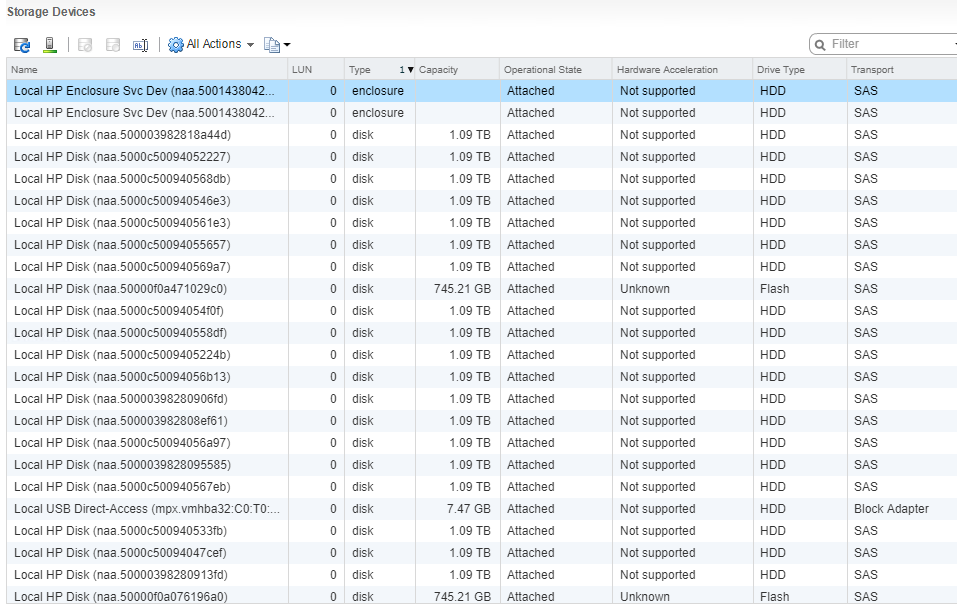Select disk naa.5000c500940569a7
957x606 pixels.
(482, 267)
